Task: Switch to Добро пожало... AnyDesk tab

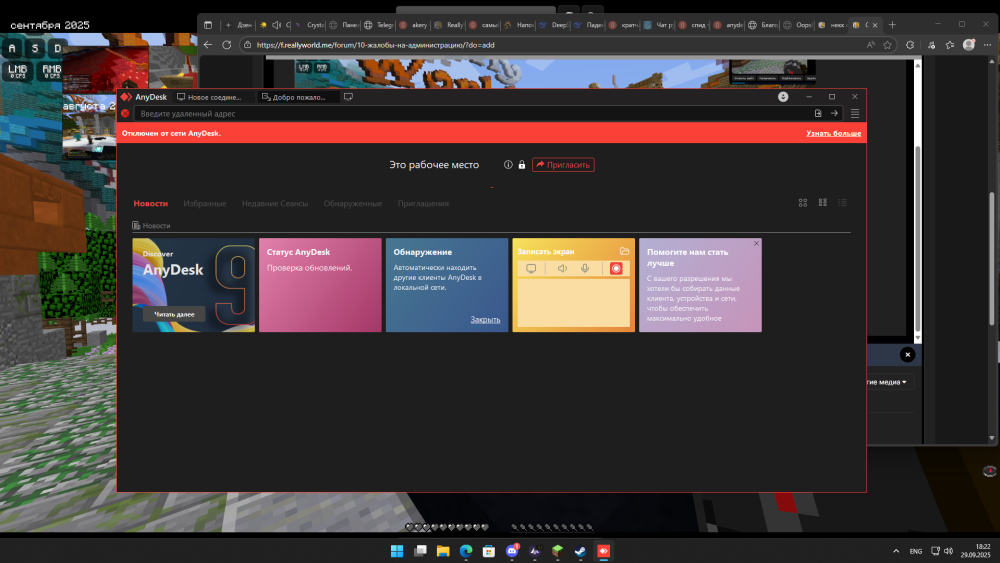Action: coord(298,97)
